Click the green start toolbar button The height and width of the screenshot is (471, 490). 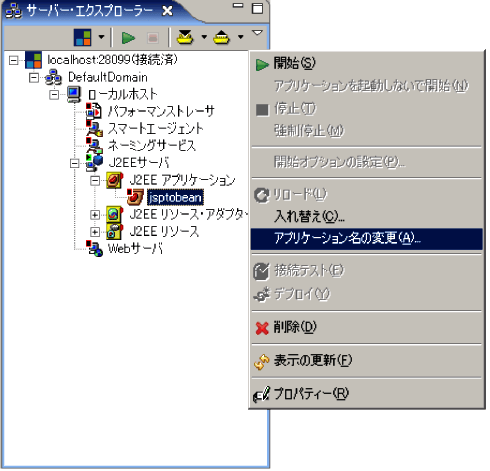pos(128,38)
